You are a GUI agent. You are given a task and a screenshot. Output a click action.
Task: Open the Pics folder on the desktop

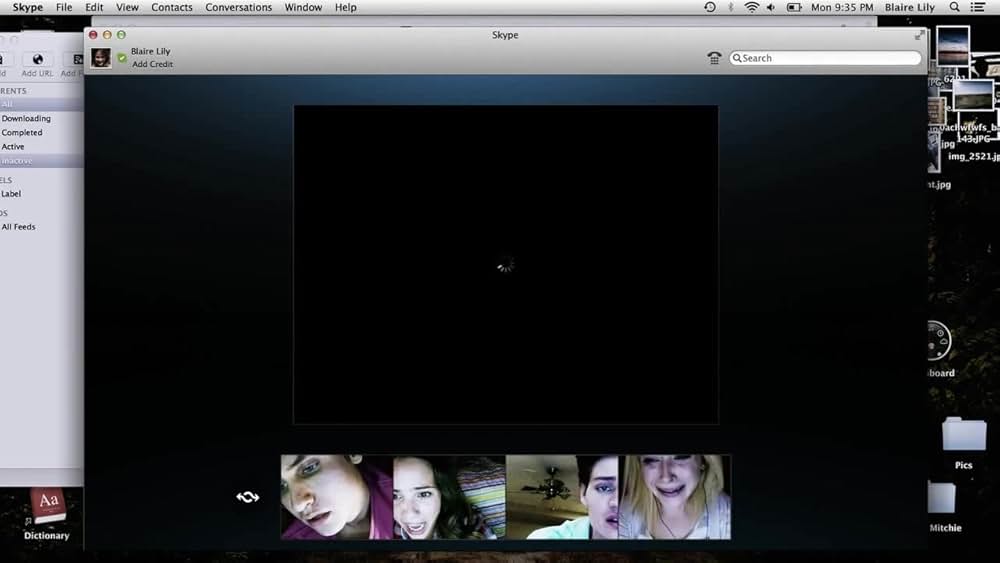[x=963, y=438]
